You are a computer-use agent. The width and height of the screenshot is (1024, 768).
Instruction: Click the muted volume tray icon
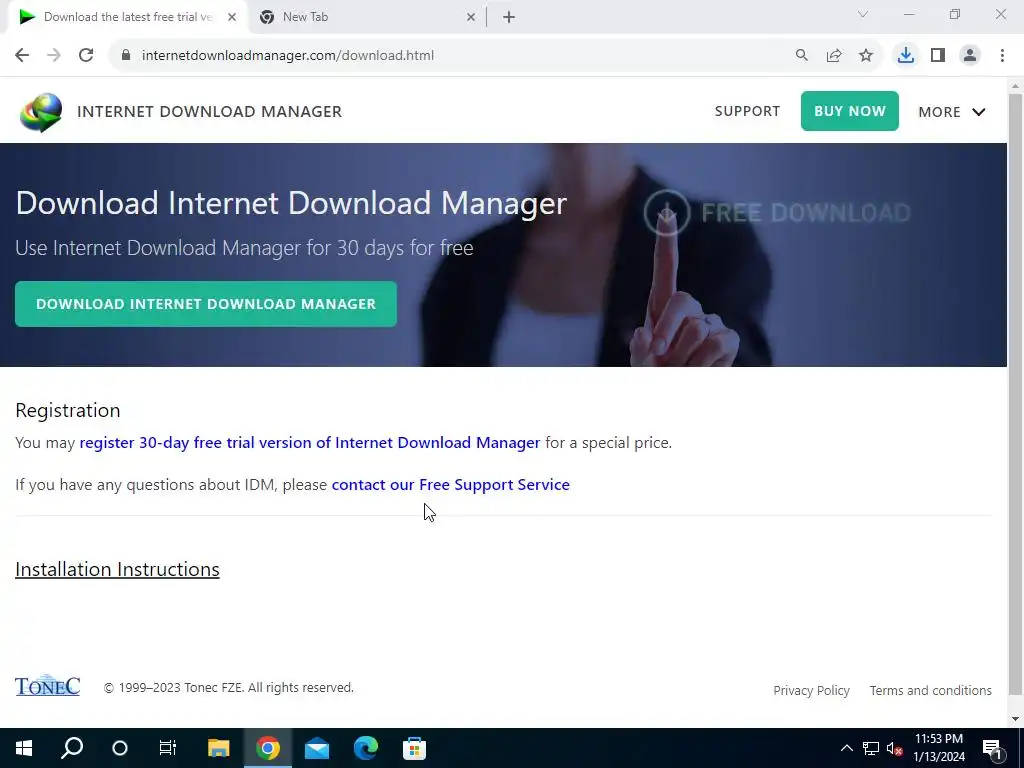pyautogui.click(x=895, y=748)
